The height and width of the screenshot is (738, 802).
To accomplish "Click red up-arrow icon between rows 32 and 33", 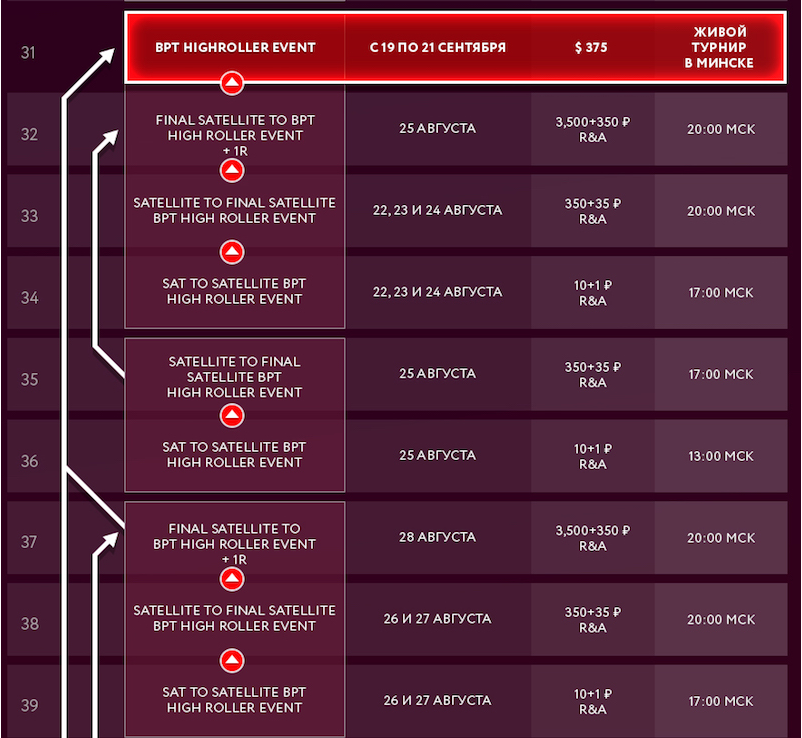I will 232,170.
